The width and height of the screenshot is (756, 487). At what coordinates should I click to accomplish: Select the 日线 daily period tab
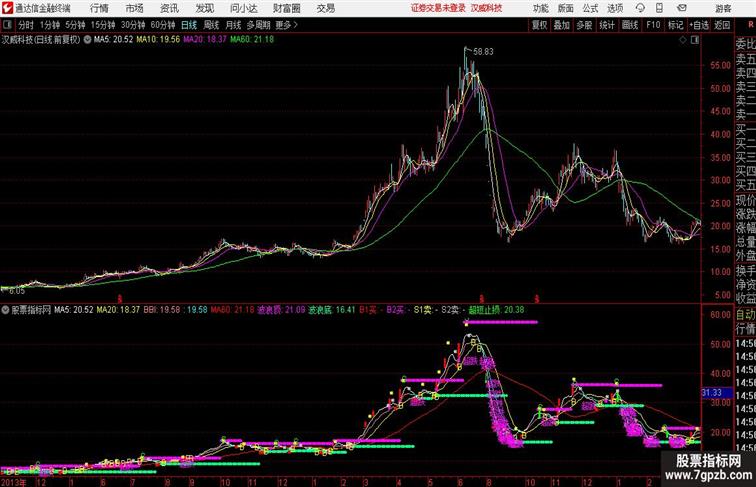click(x=189, y=25)
